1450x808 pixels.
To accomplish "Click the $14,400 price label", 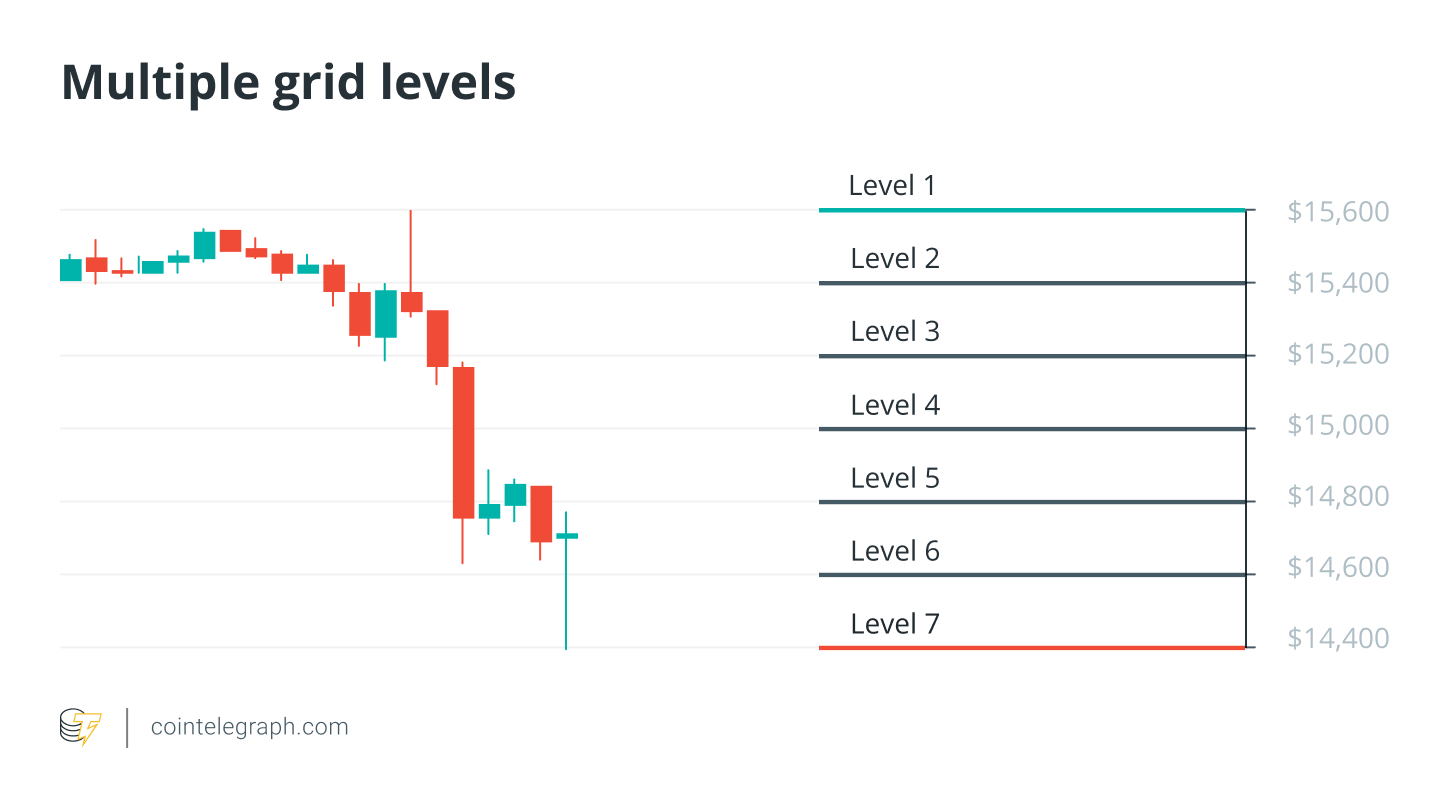I will [1338, 638].
